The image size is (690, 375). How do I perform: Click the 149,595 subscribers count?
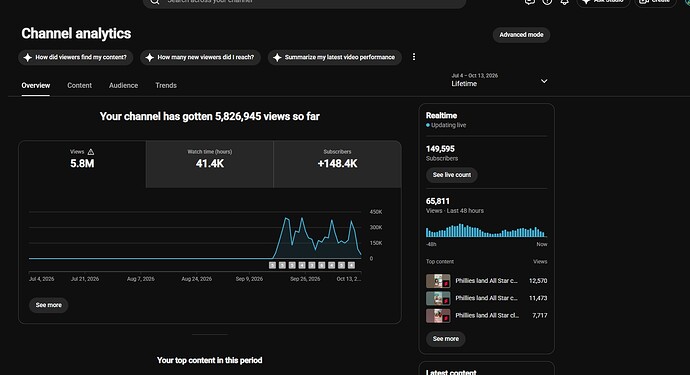pos(440,149)
